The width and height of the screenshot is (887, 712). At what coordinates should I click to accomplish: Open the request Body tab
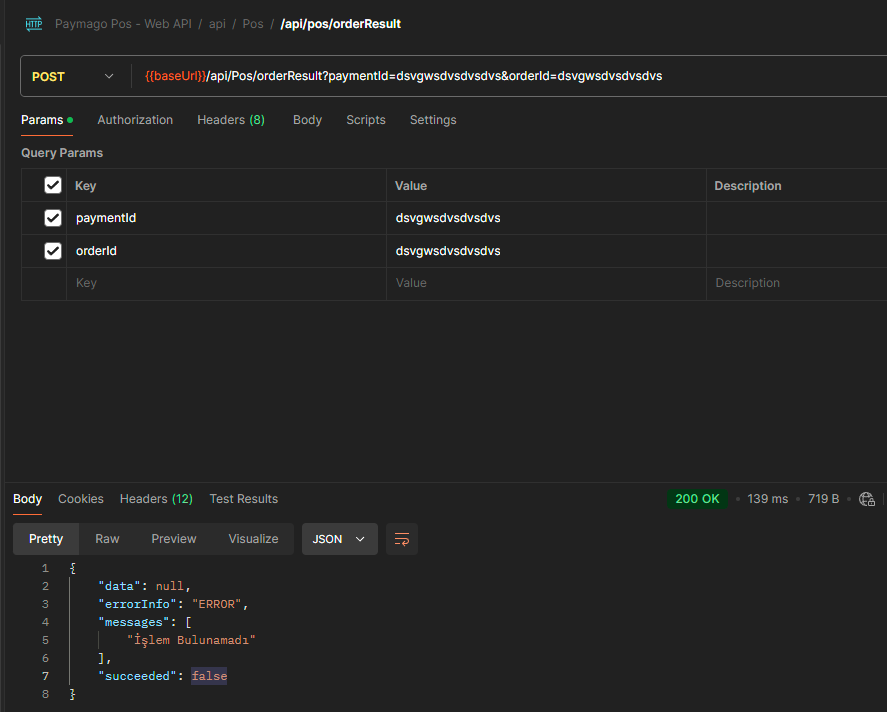[x=307, y=120]
